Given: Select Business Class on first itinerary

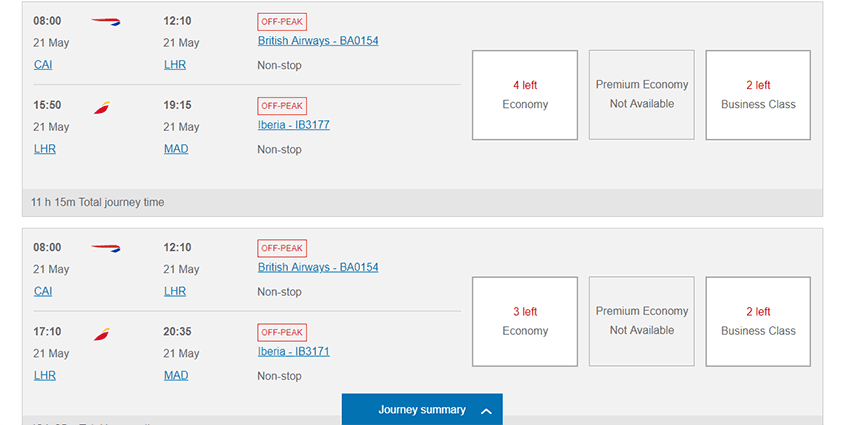Looking at the screenshot, I should 758,95.
